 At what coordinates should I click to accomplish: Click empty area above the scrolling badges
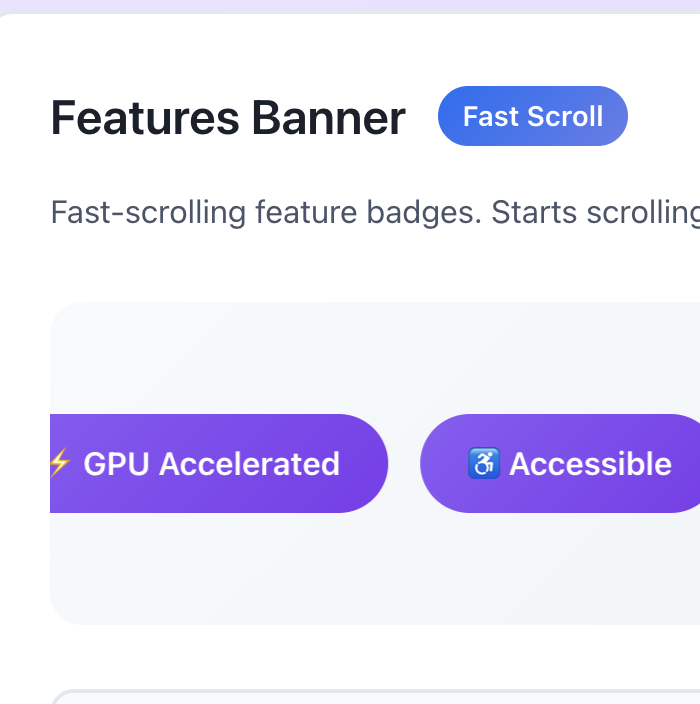click(x=370, y=357)
